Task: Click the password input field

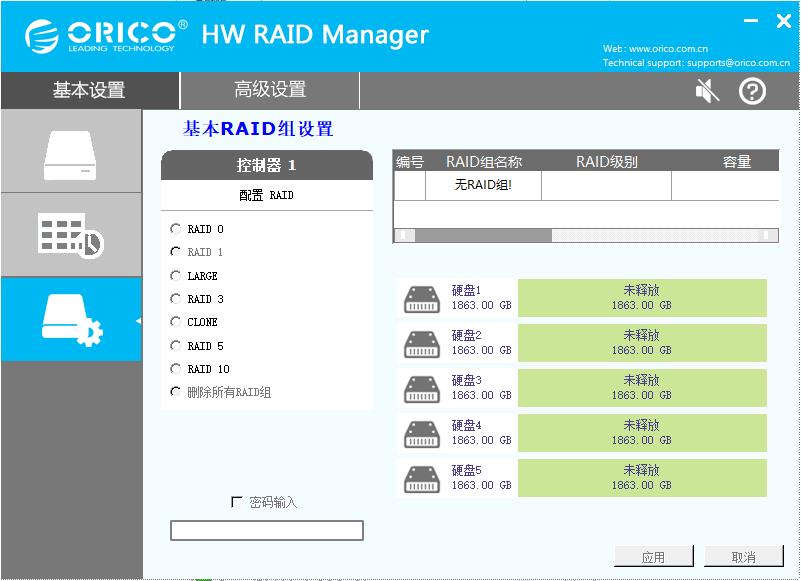Action: (x=267, y=530)
